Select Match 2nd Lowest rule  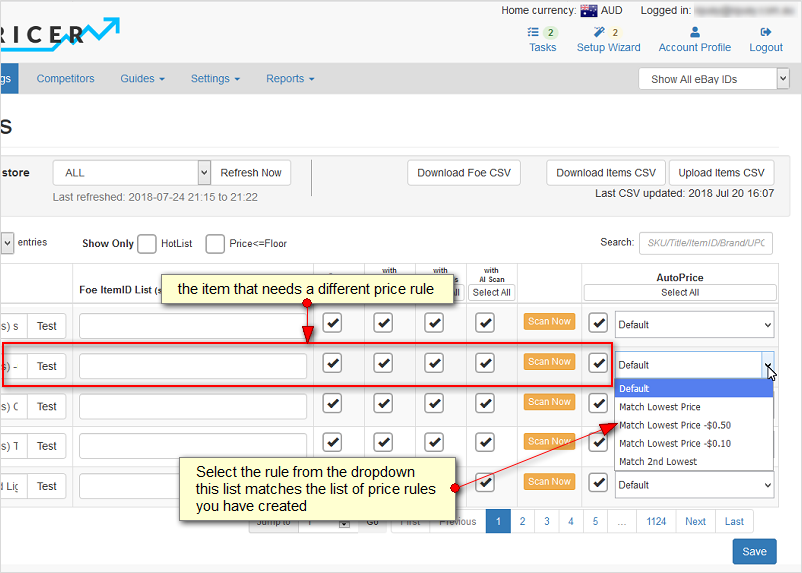click(658, 461)
